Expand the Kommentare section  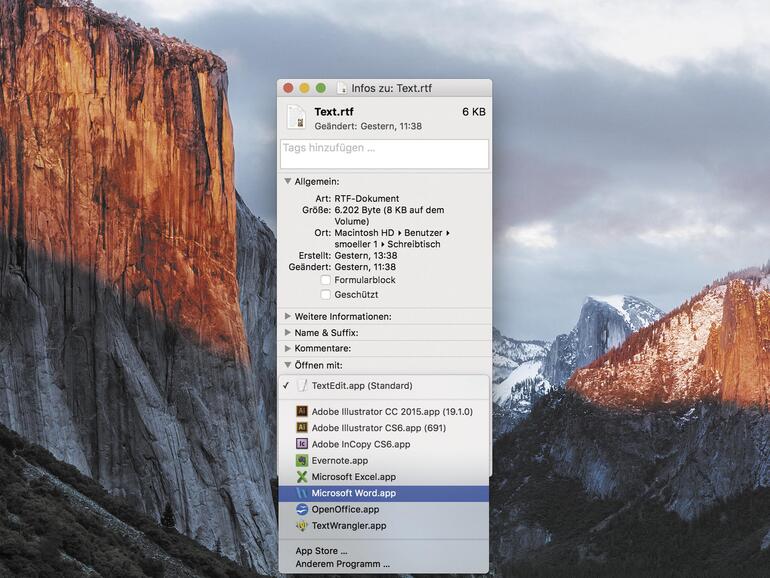tap(288, 348)
